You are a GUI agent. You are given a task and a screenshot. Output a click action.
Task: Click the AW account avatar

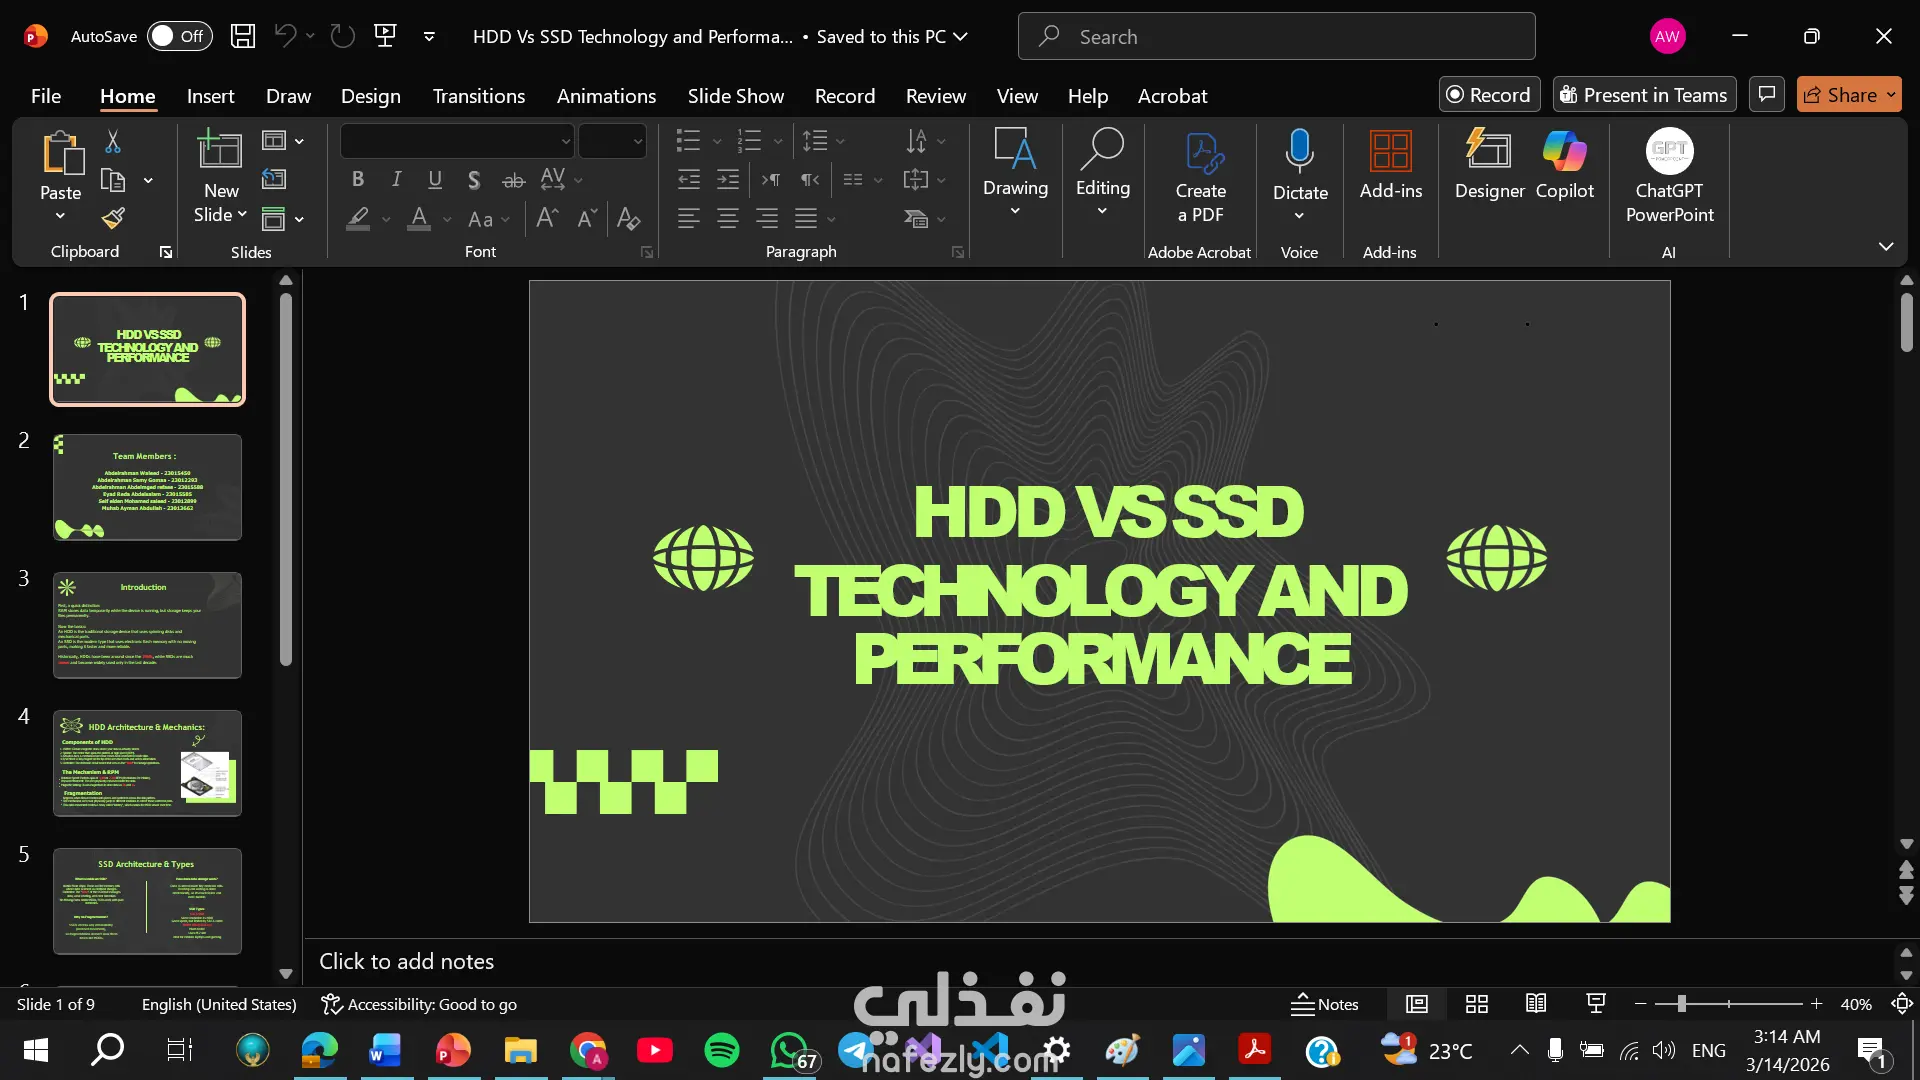tap(1667, 36)
